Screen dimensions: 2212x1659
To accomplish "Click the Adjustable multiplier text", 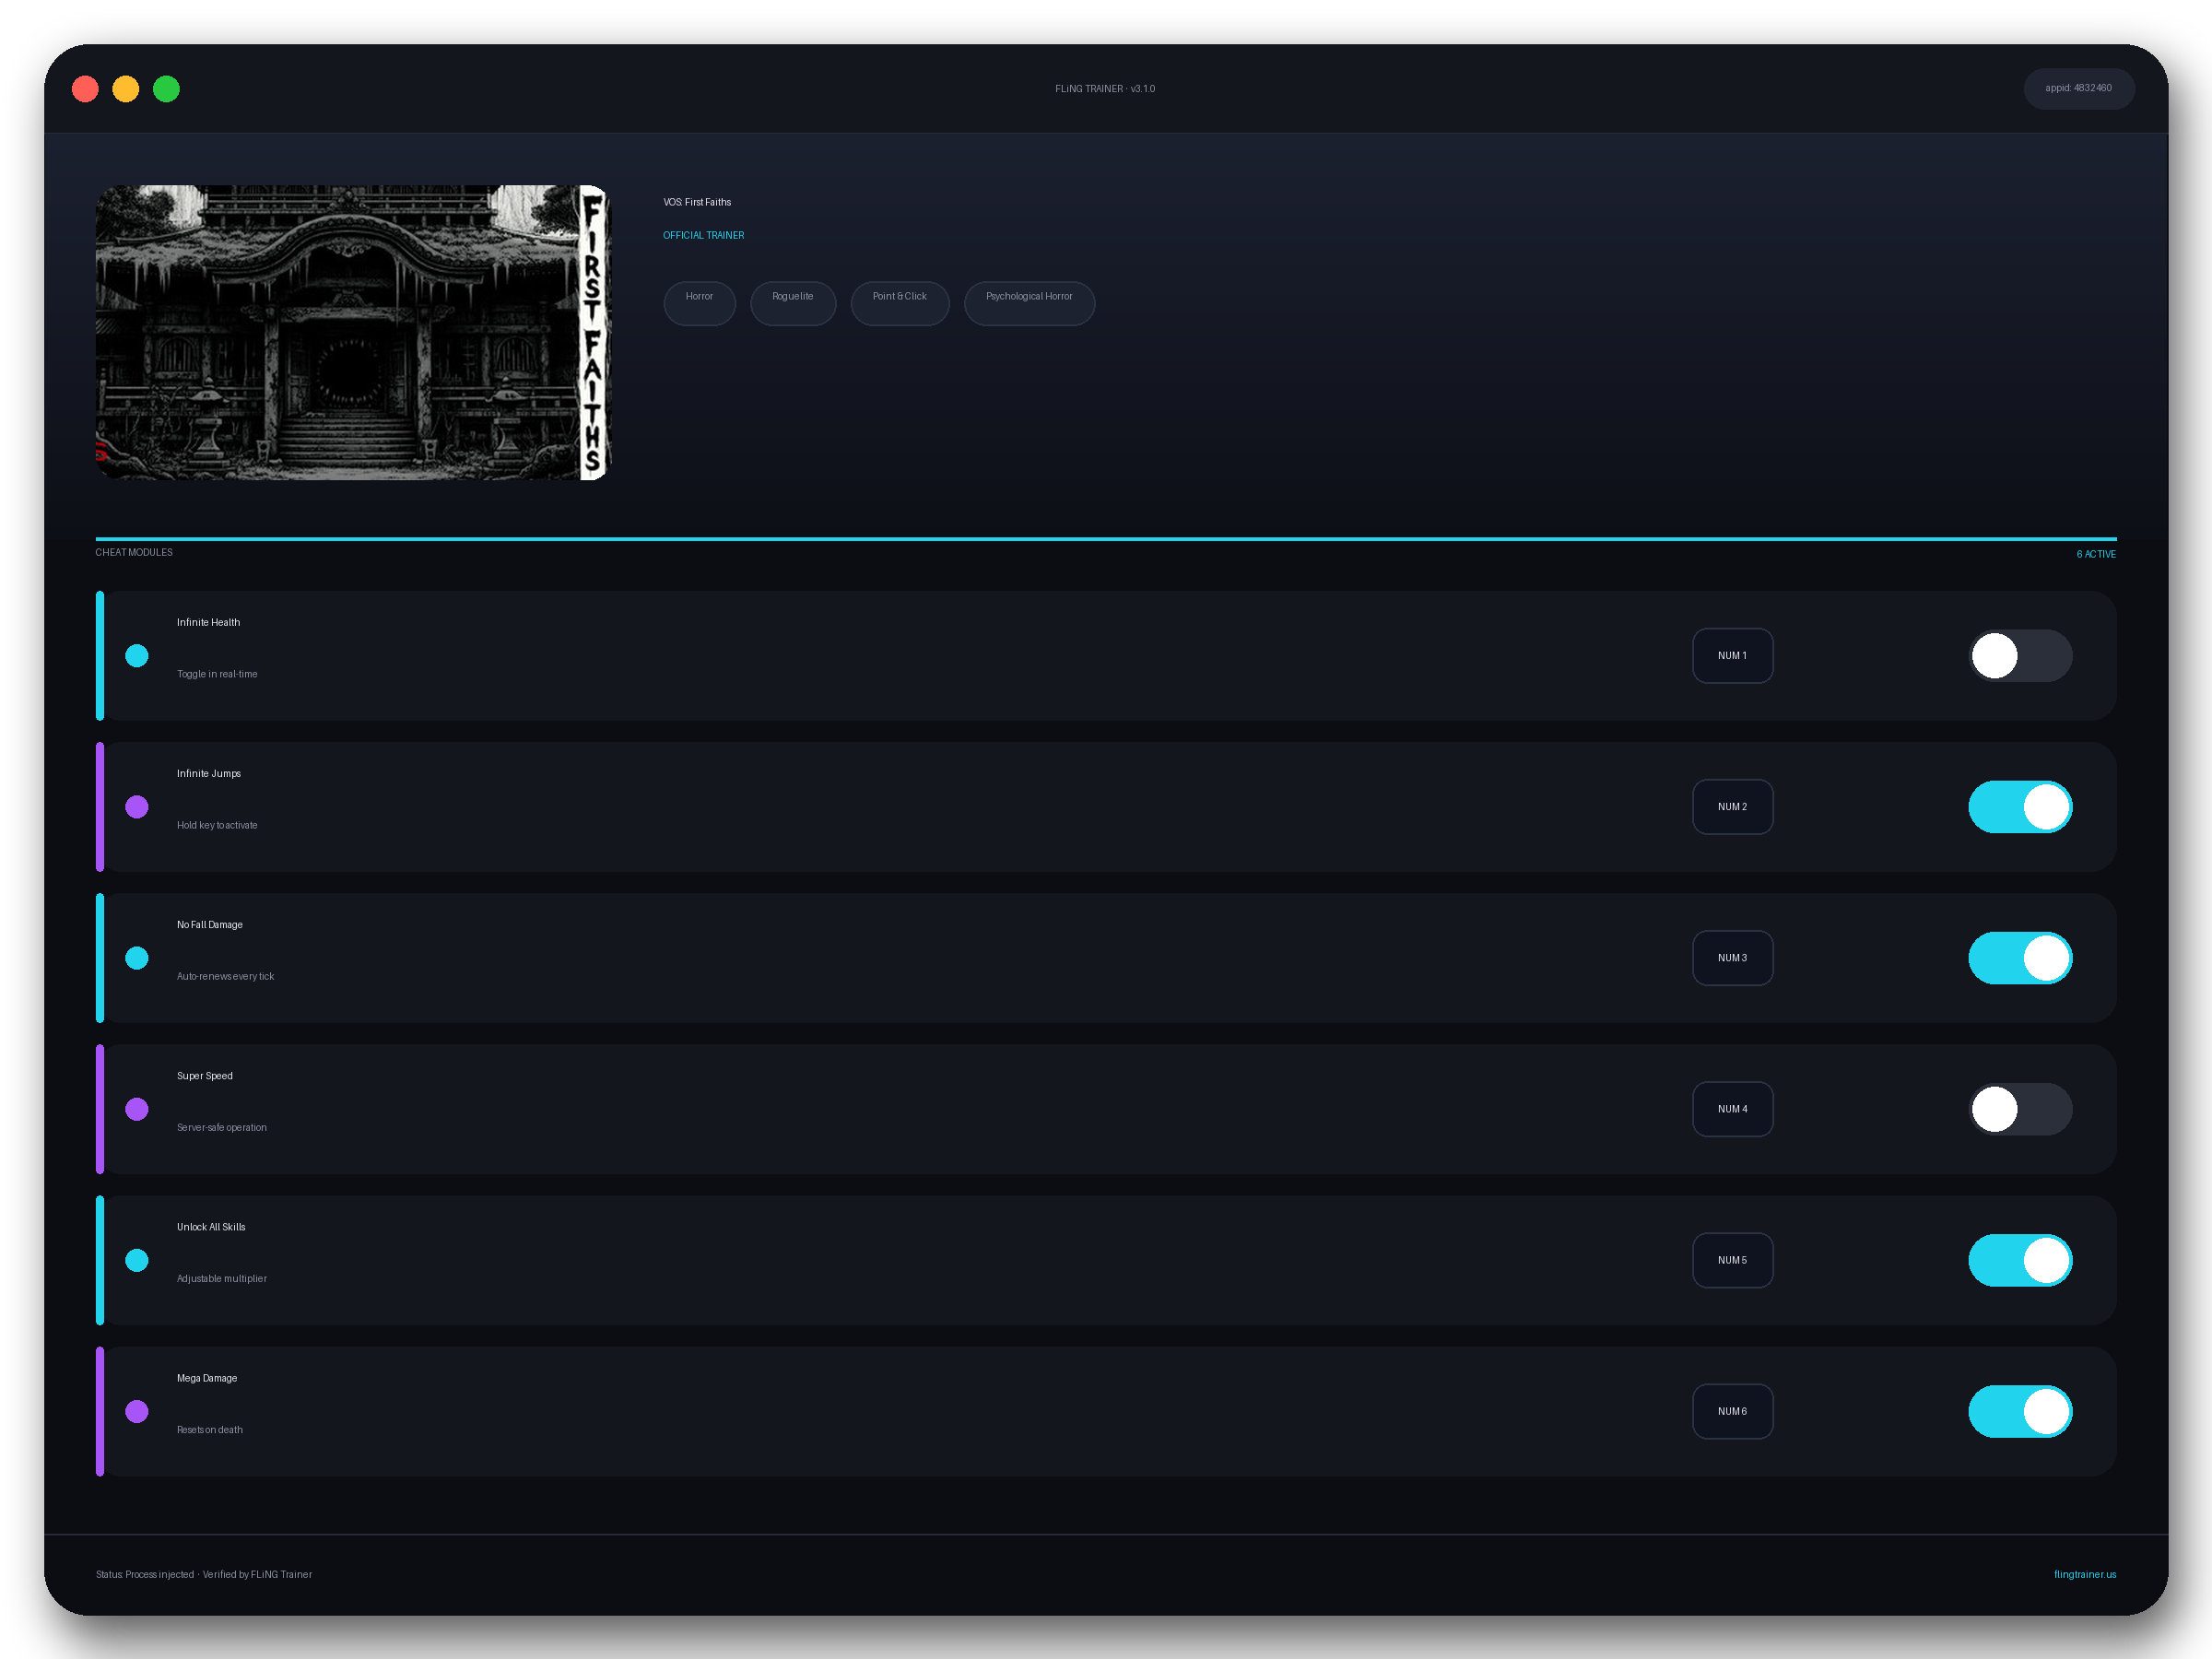I will point(221,1278).
